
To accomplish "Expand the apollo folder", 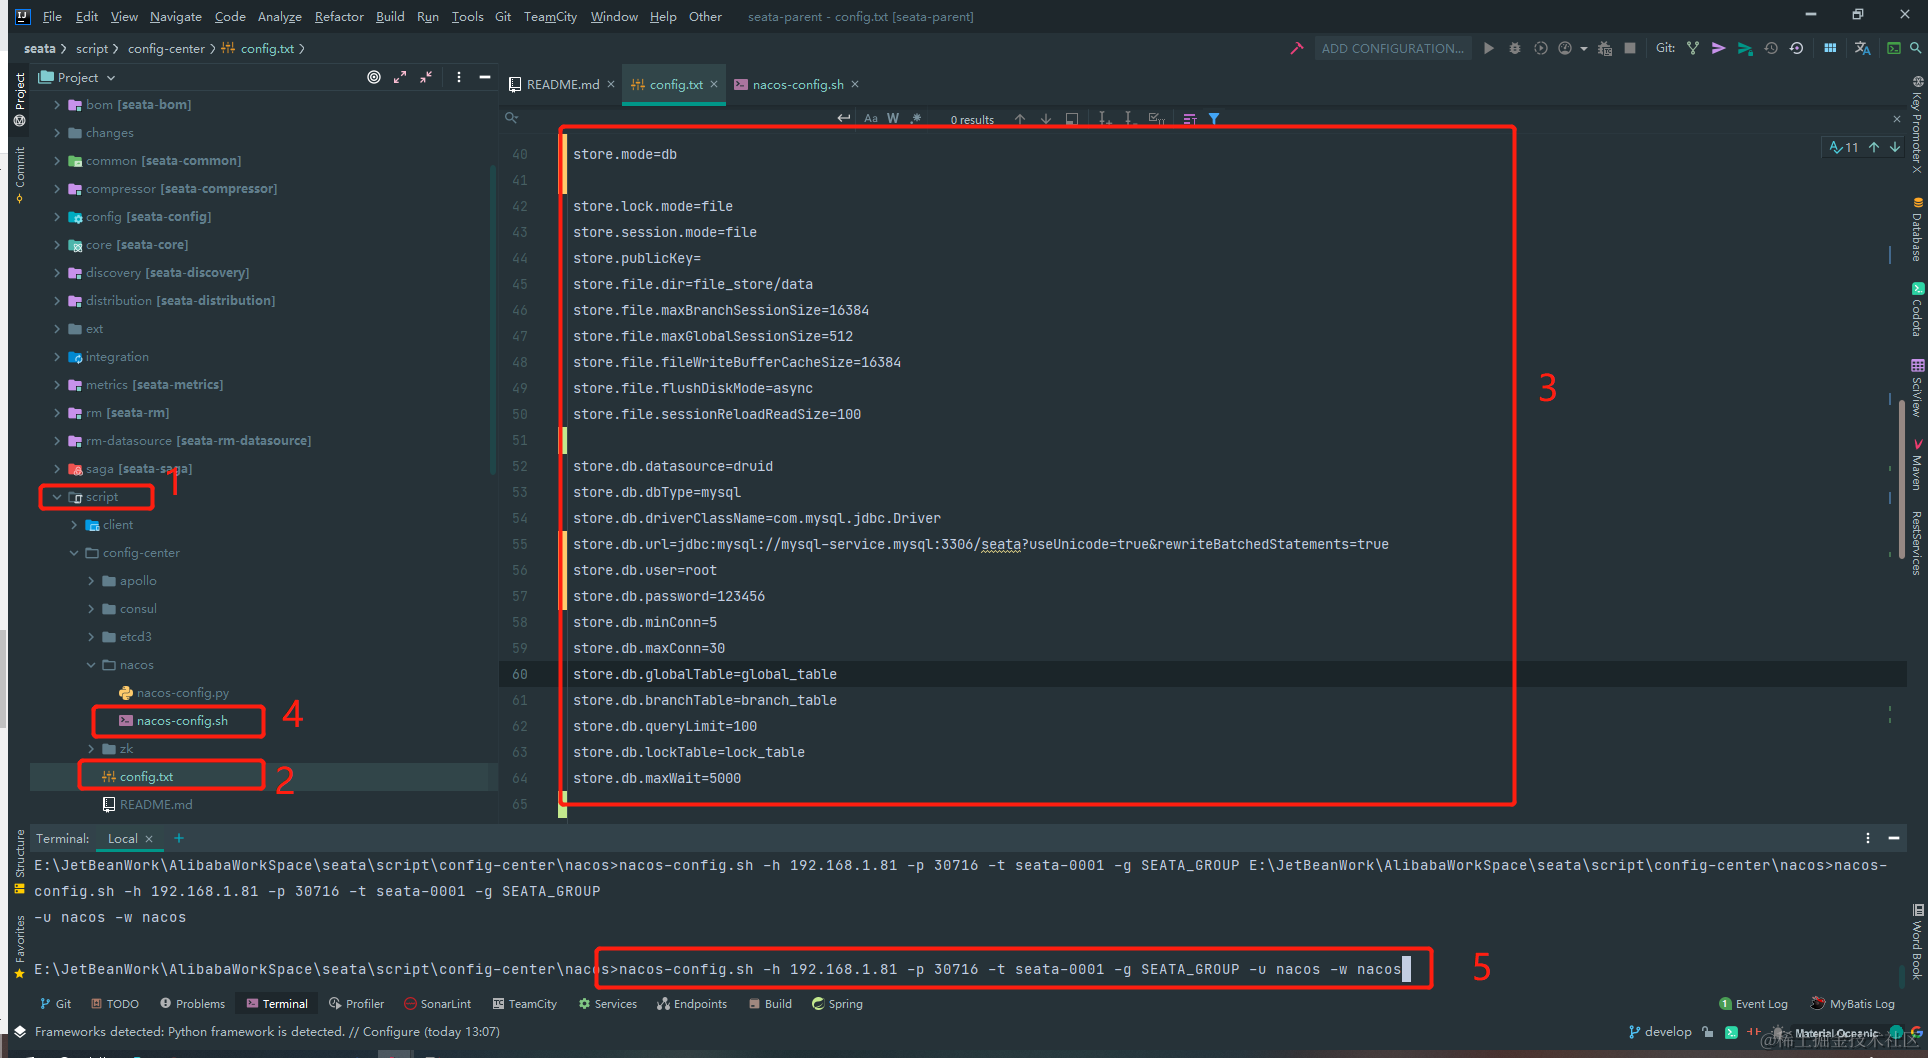I will coord(91,580).
